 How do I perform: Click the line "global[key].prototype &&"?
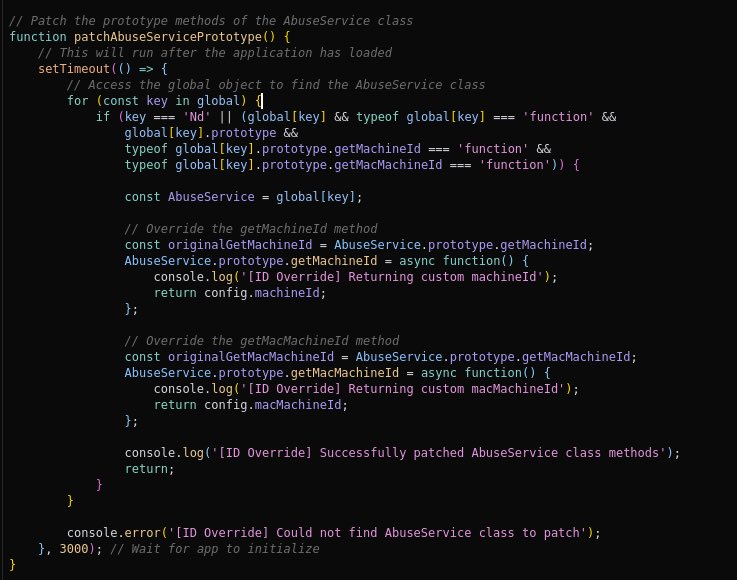[x=211, y=133]
